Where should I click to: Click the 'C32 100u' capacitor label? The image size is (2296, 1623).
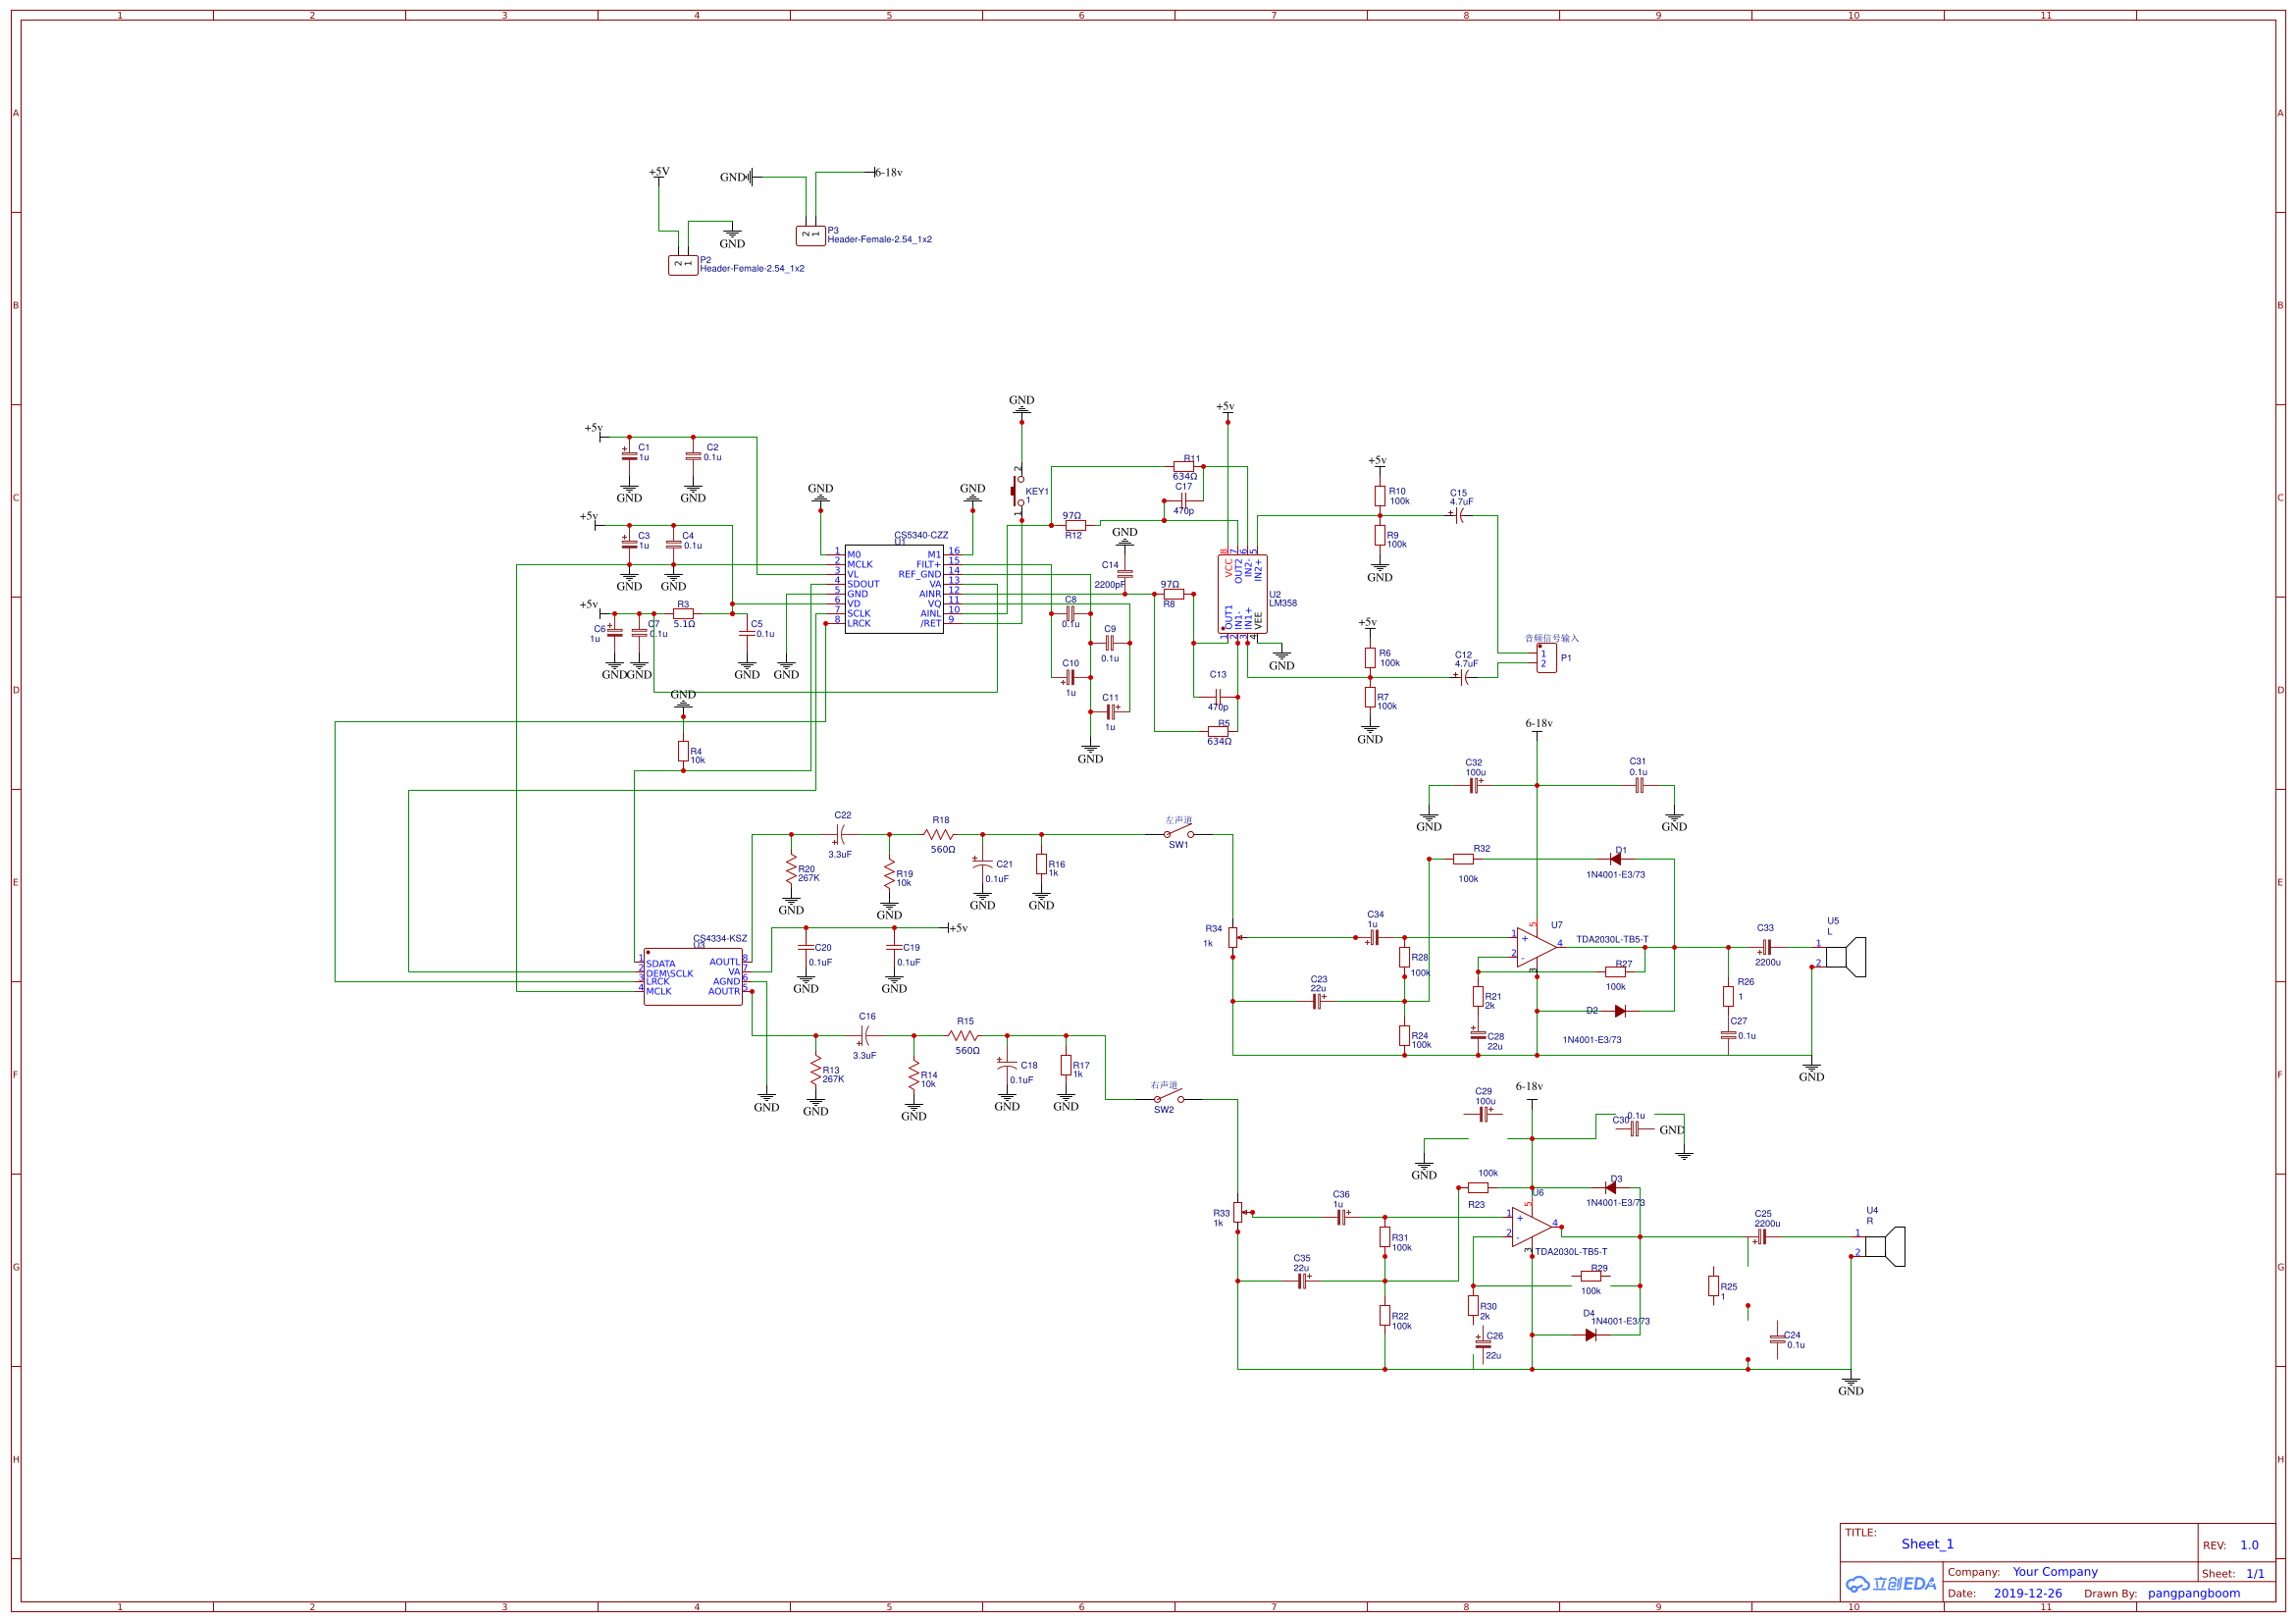tap(1475, 767)
